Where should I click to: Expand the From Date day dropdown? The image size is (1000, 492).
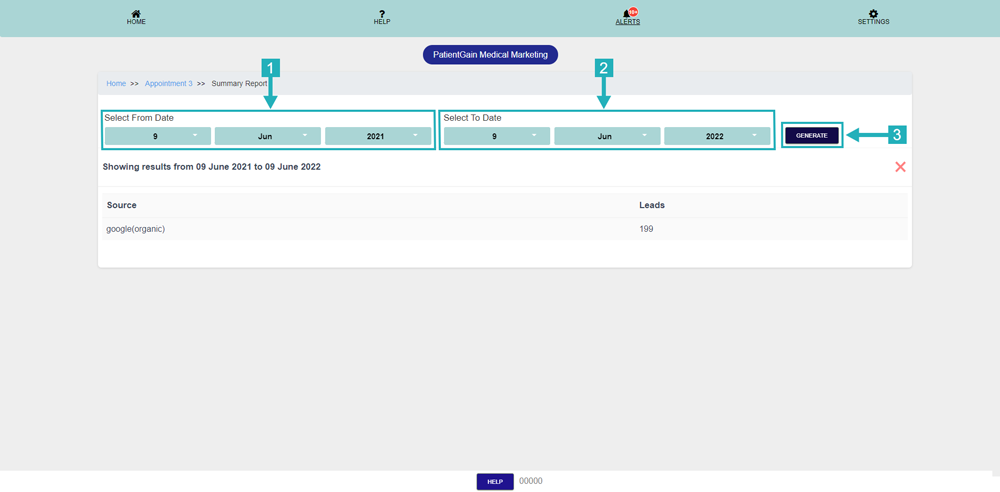158,136
